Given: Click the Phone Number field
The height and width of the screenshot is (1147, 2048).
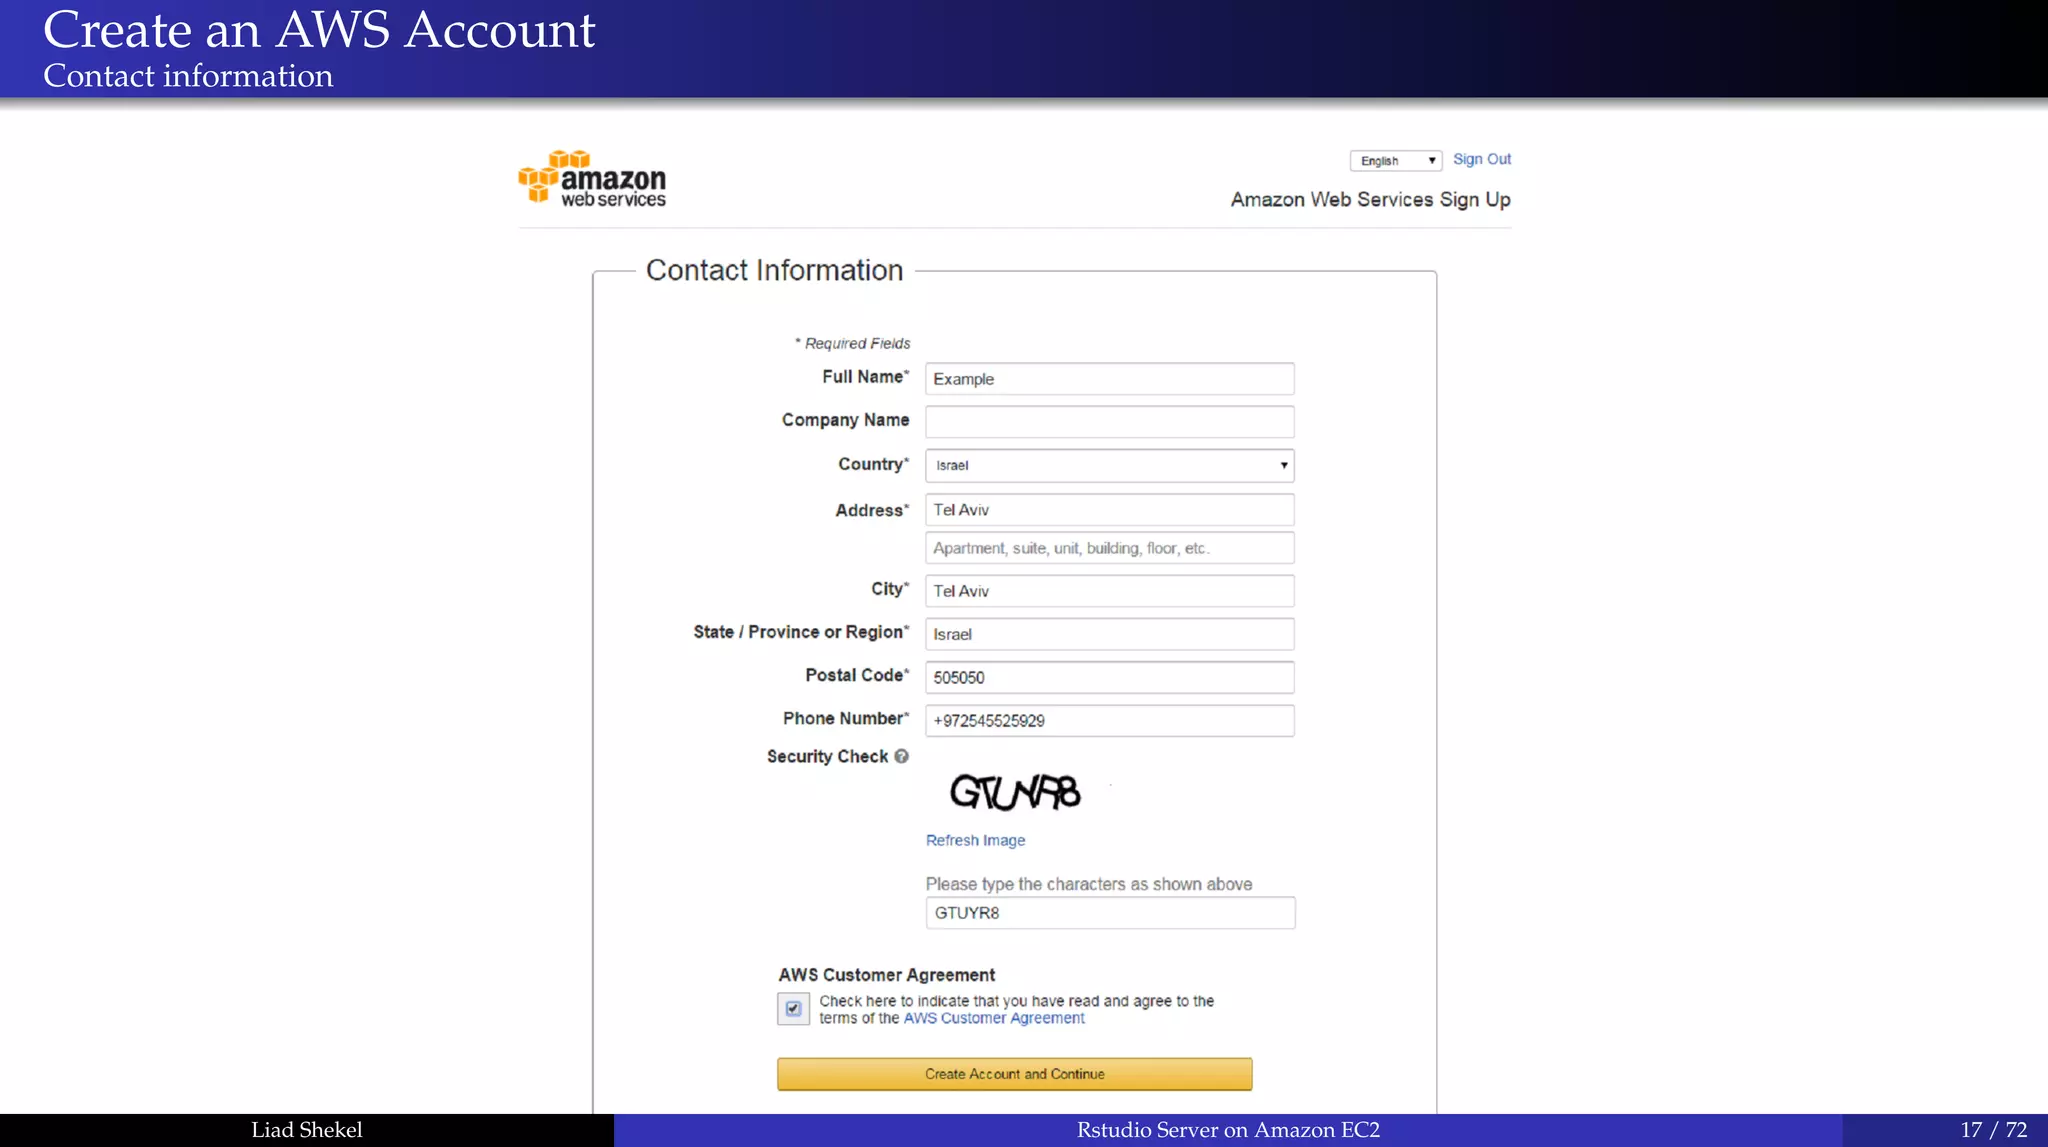Looking at the screenshot, I should click(1109, 721).
